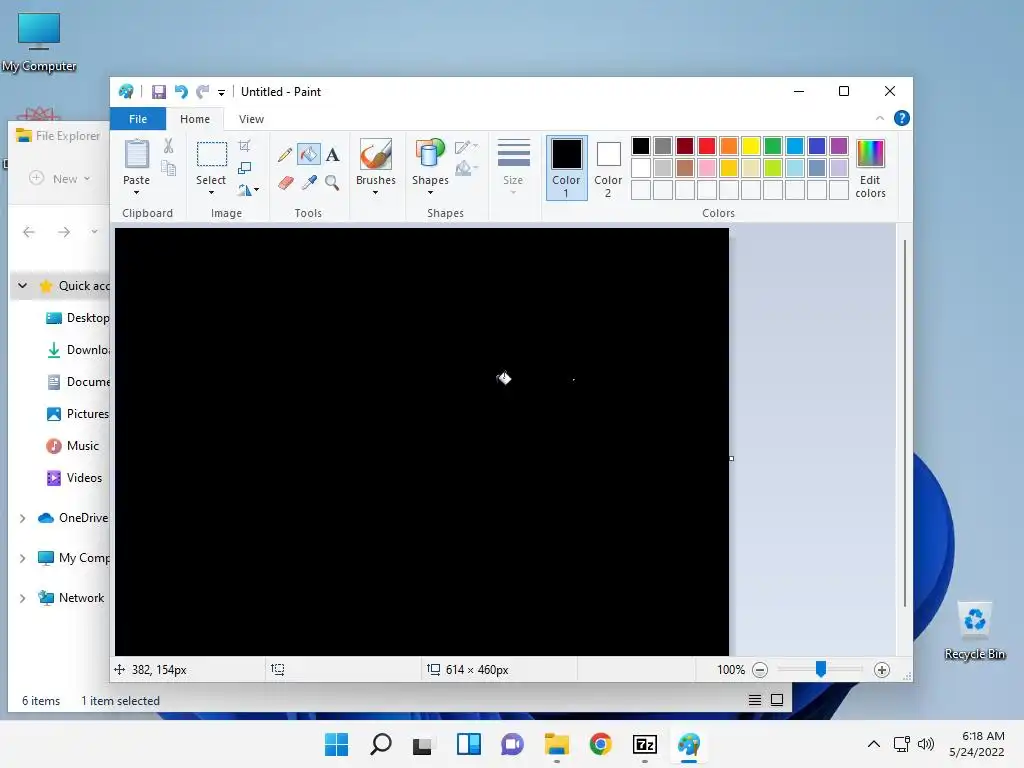Pick the red color swatch
Viewport: 1024px width, 768px height.
[707, 146]
